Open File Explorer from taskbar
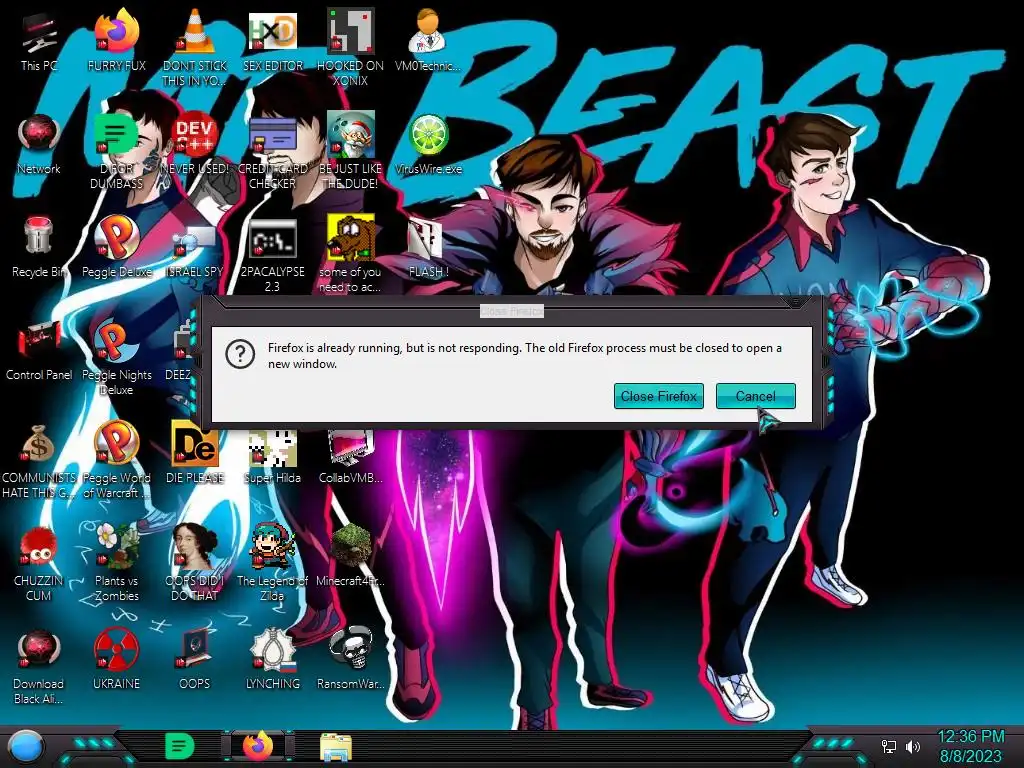 coord(336,746)
